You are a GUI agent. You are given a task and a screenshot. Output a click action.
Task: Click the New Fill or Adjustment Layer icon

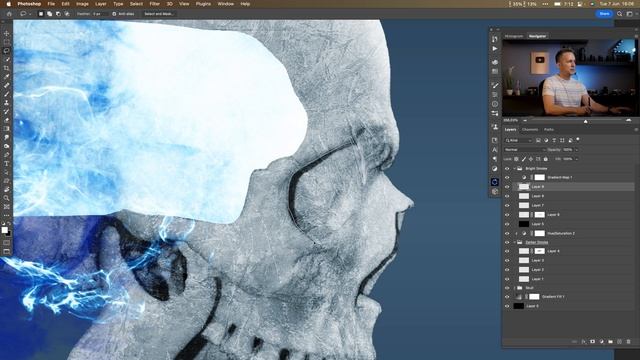[x=601, y=342]
